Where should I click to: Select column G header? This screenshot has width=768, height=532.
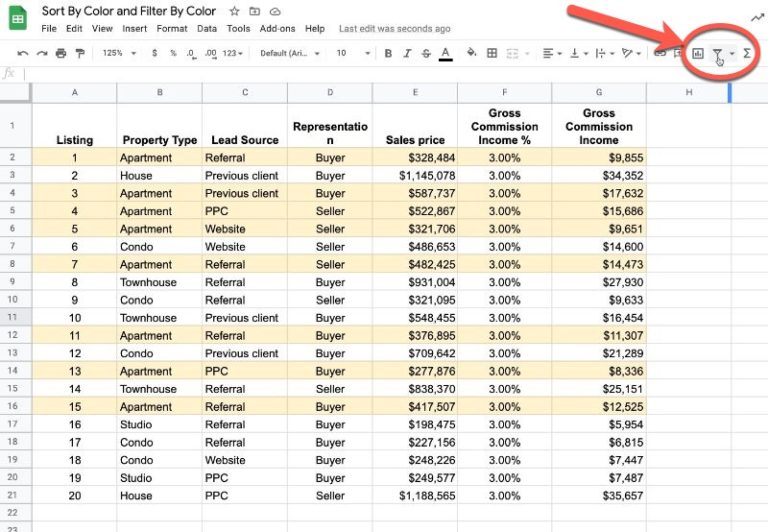[x=599, y=92]
